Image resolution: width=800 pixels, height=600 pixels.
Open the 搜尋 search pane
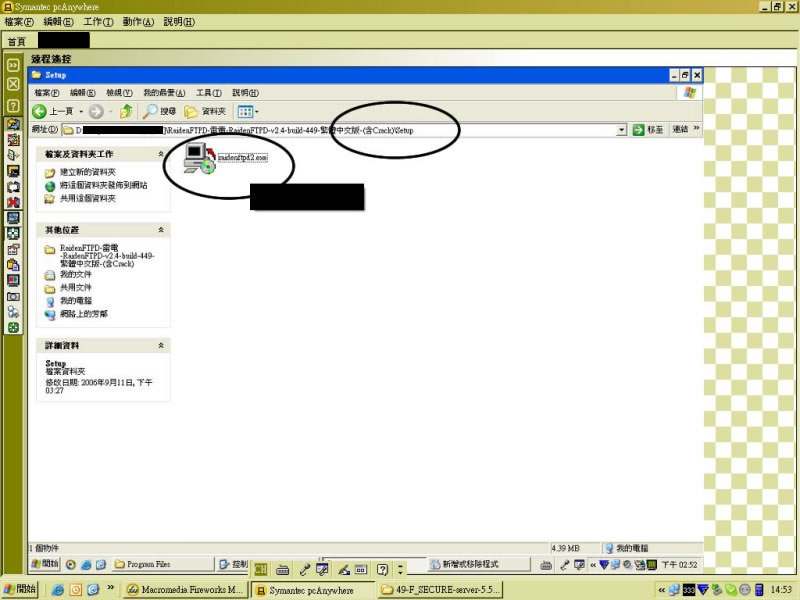[x=159, y=111]
